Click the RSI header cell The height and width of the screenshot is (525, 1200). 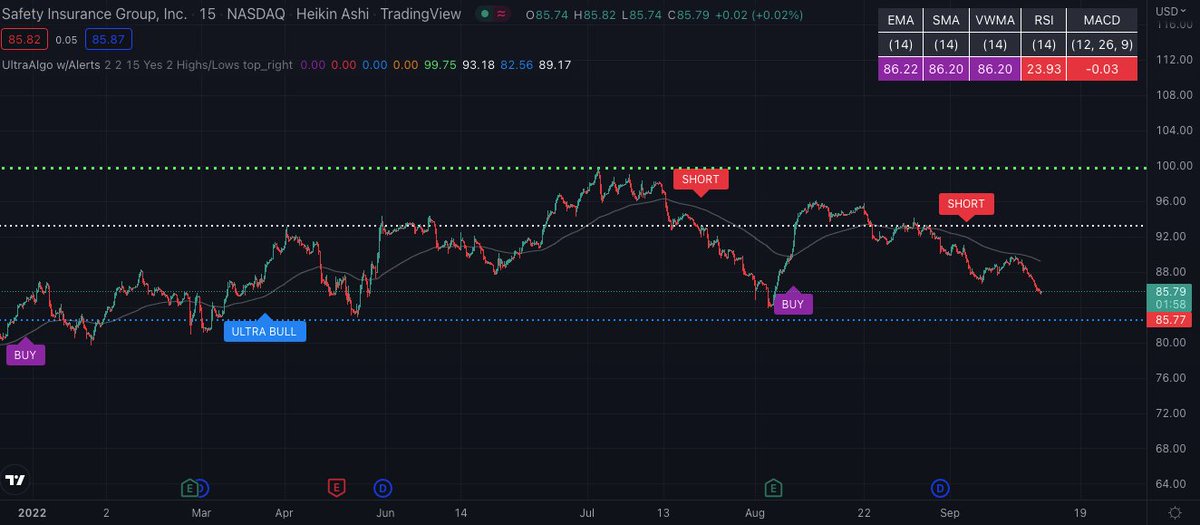(1042, 20)
